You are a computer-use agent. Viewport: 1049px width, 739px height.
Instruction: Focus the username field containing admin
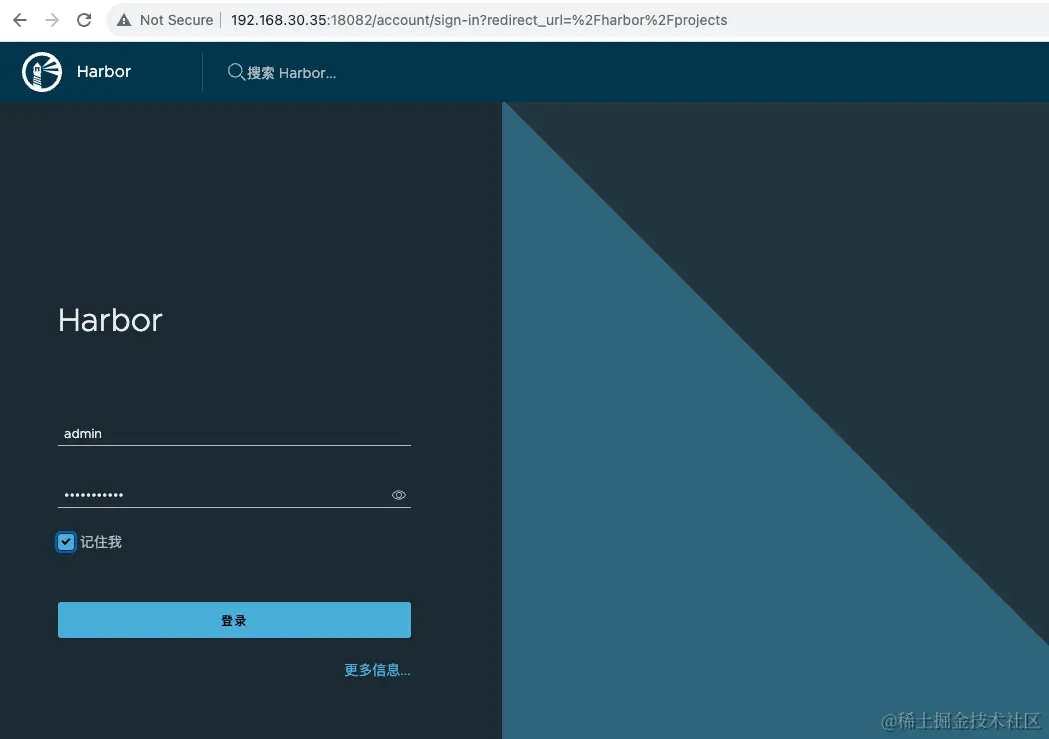[x=234, y=433]
